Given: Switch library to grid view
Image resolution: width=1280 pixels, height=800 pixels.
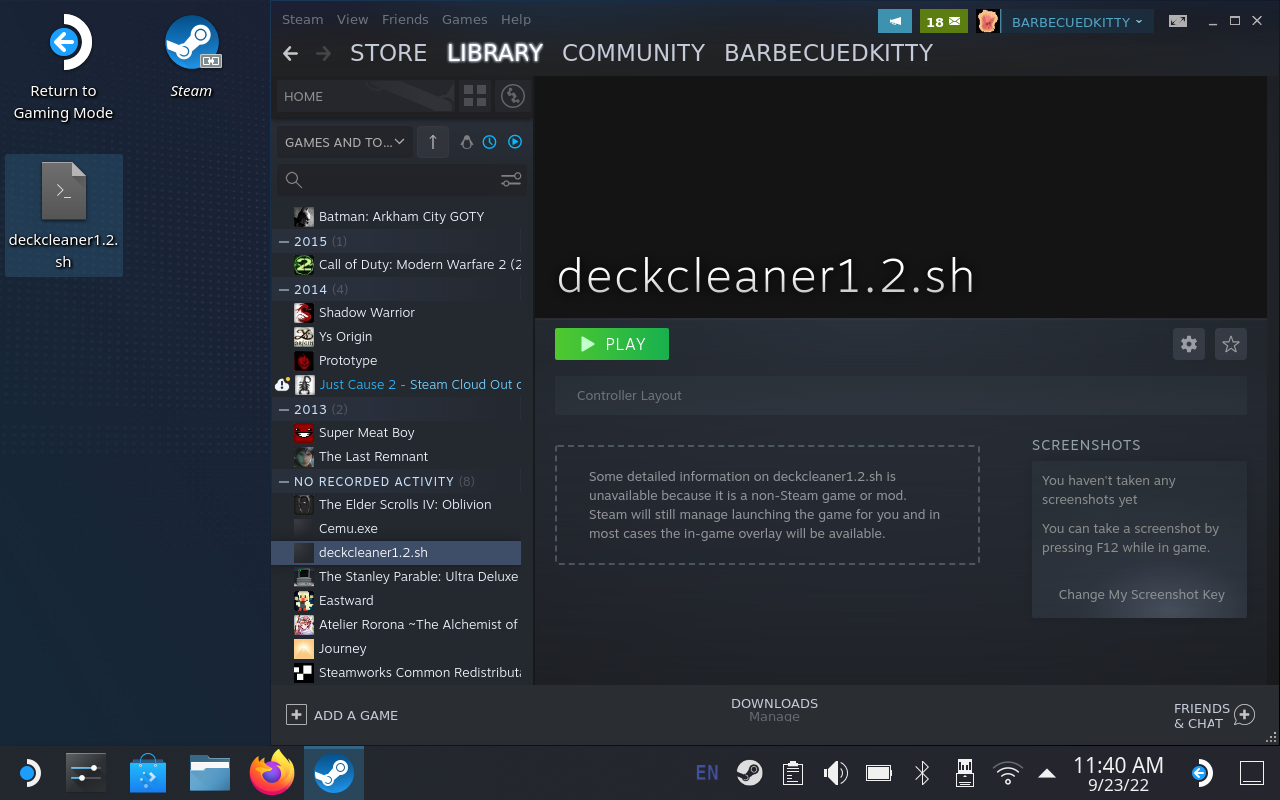Looking at the screenshot, I should [x=475, y=96].
